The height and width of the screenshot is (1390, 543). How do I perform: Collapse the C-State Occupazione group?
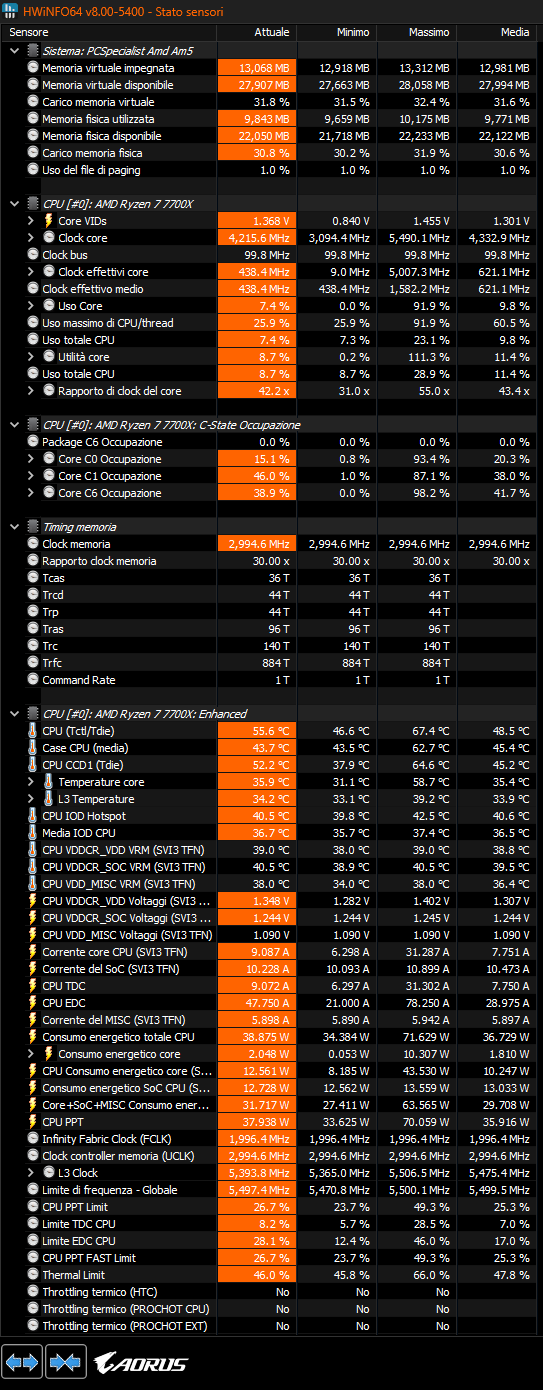(x=16, y=425)
